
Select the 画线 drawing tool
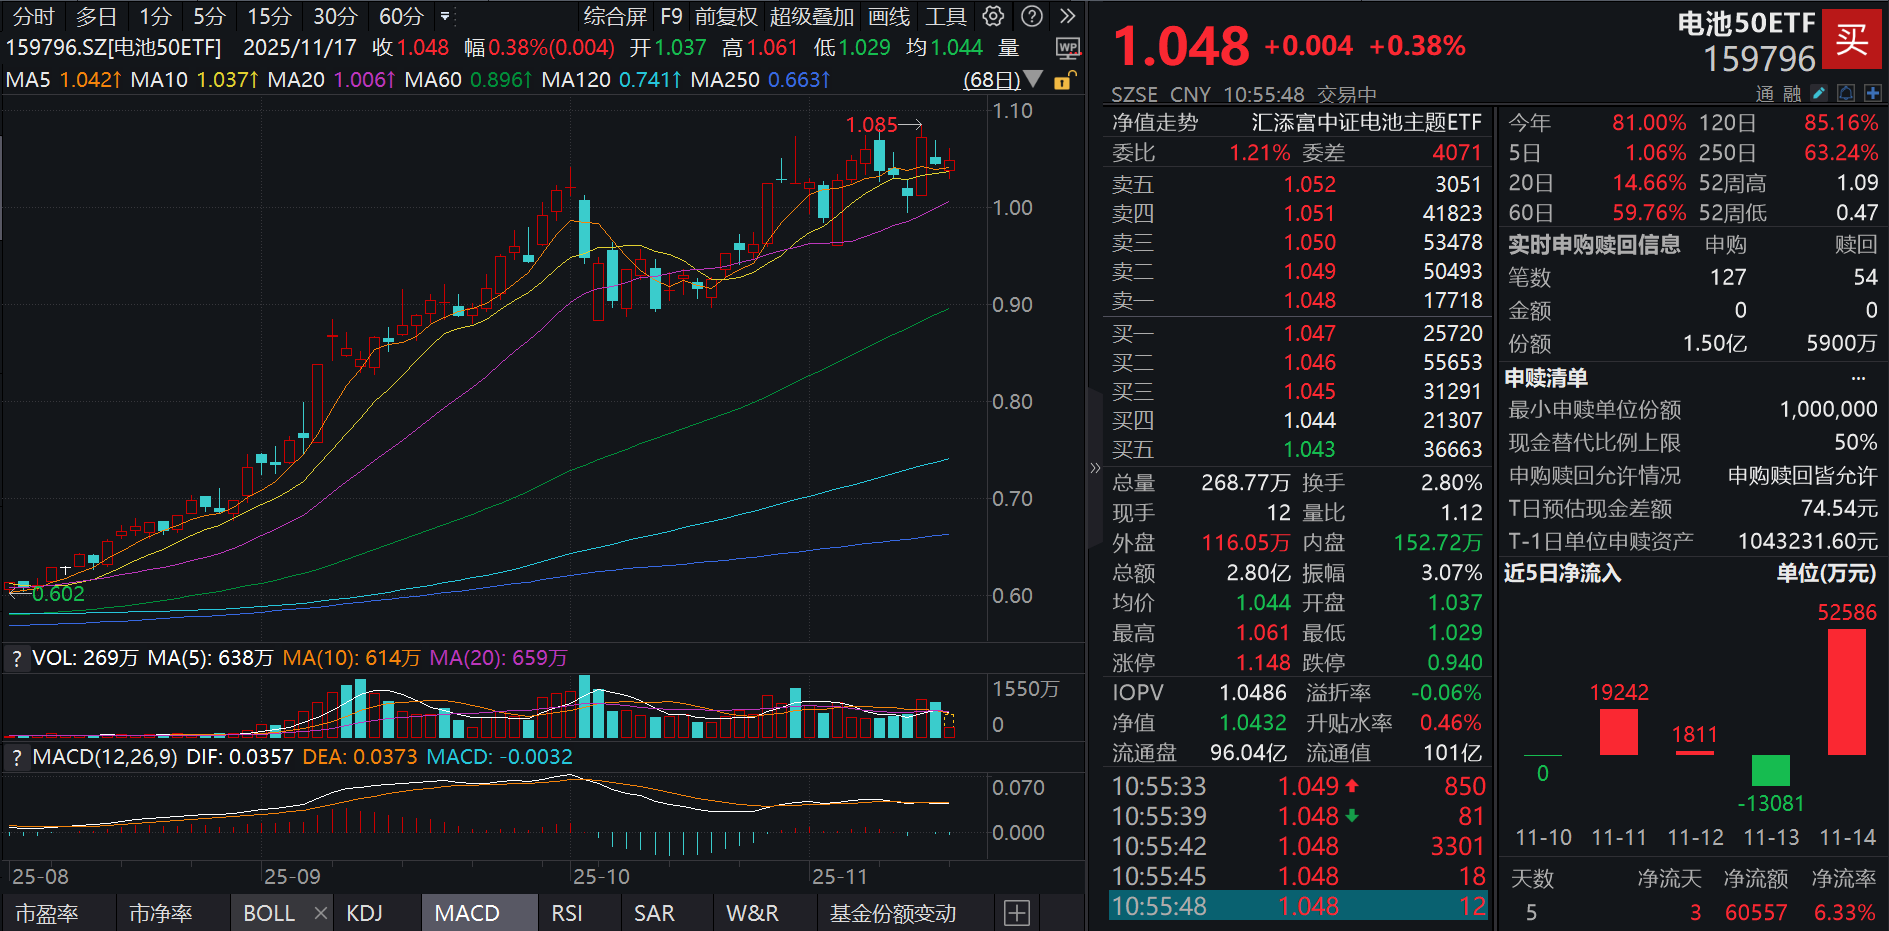[x=888, y=16]
